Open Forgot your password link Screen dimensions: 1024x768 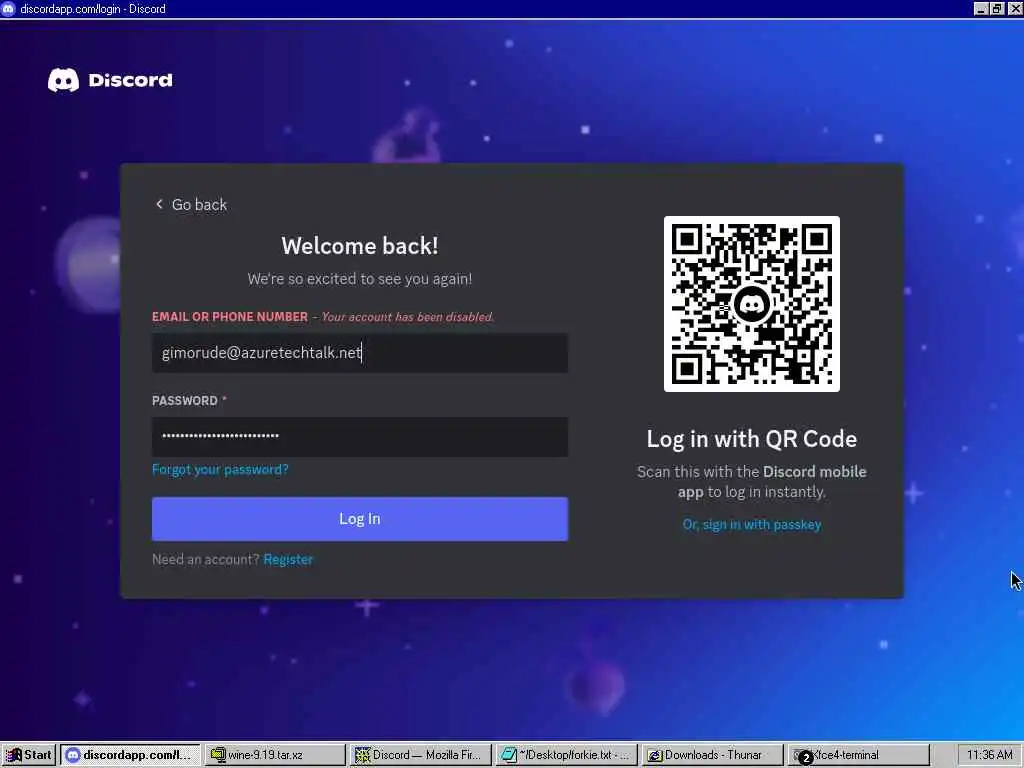(220, 469)
